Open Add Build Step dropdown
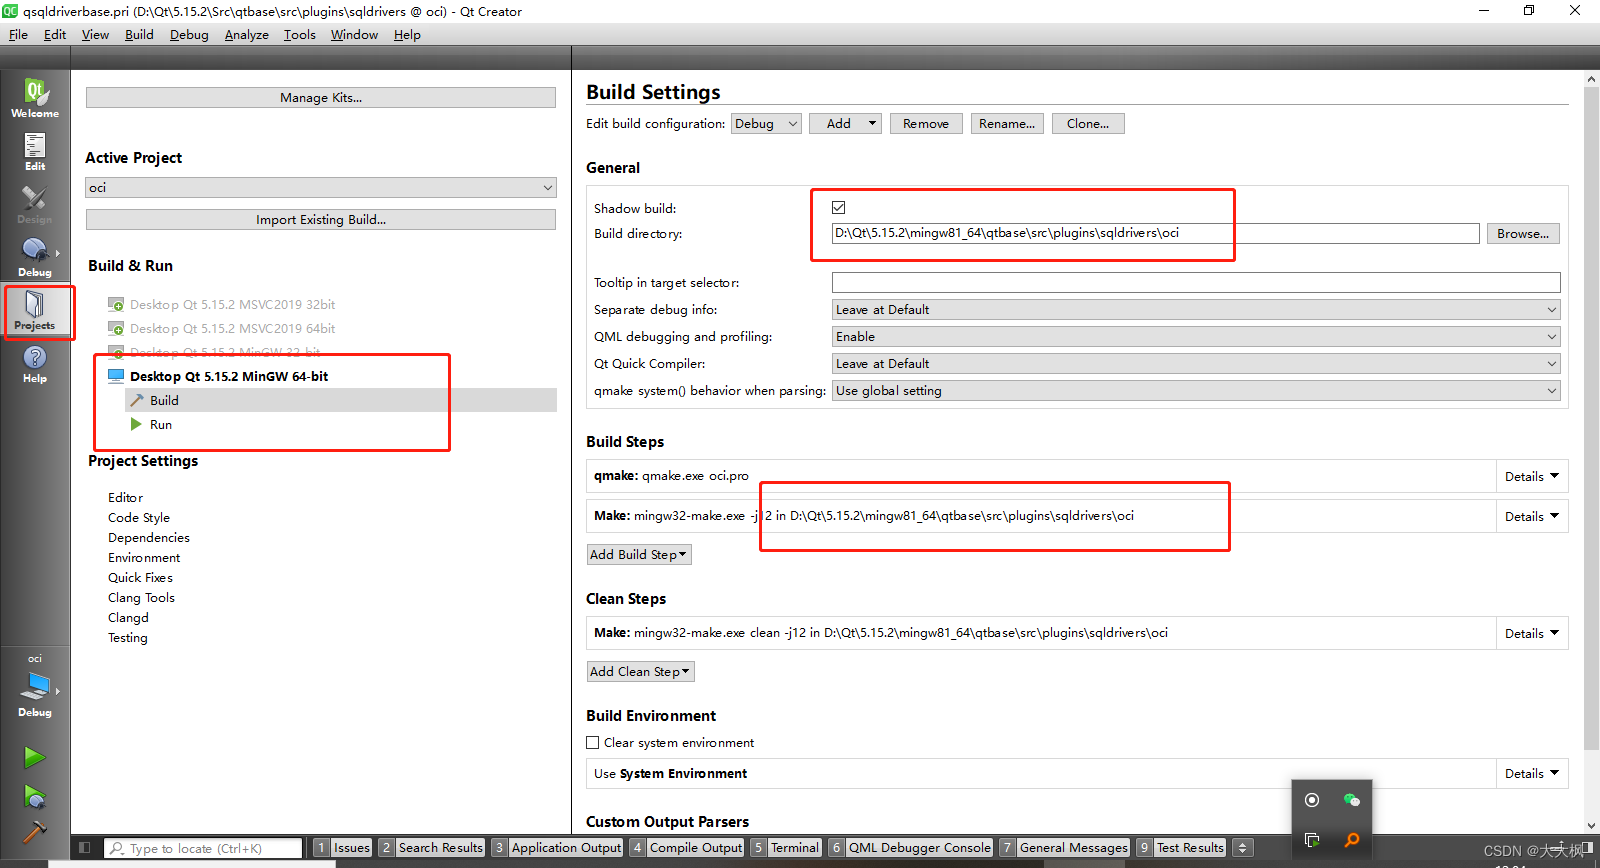 [x=639, y=555]
